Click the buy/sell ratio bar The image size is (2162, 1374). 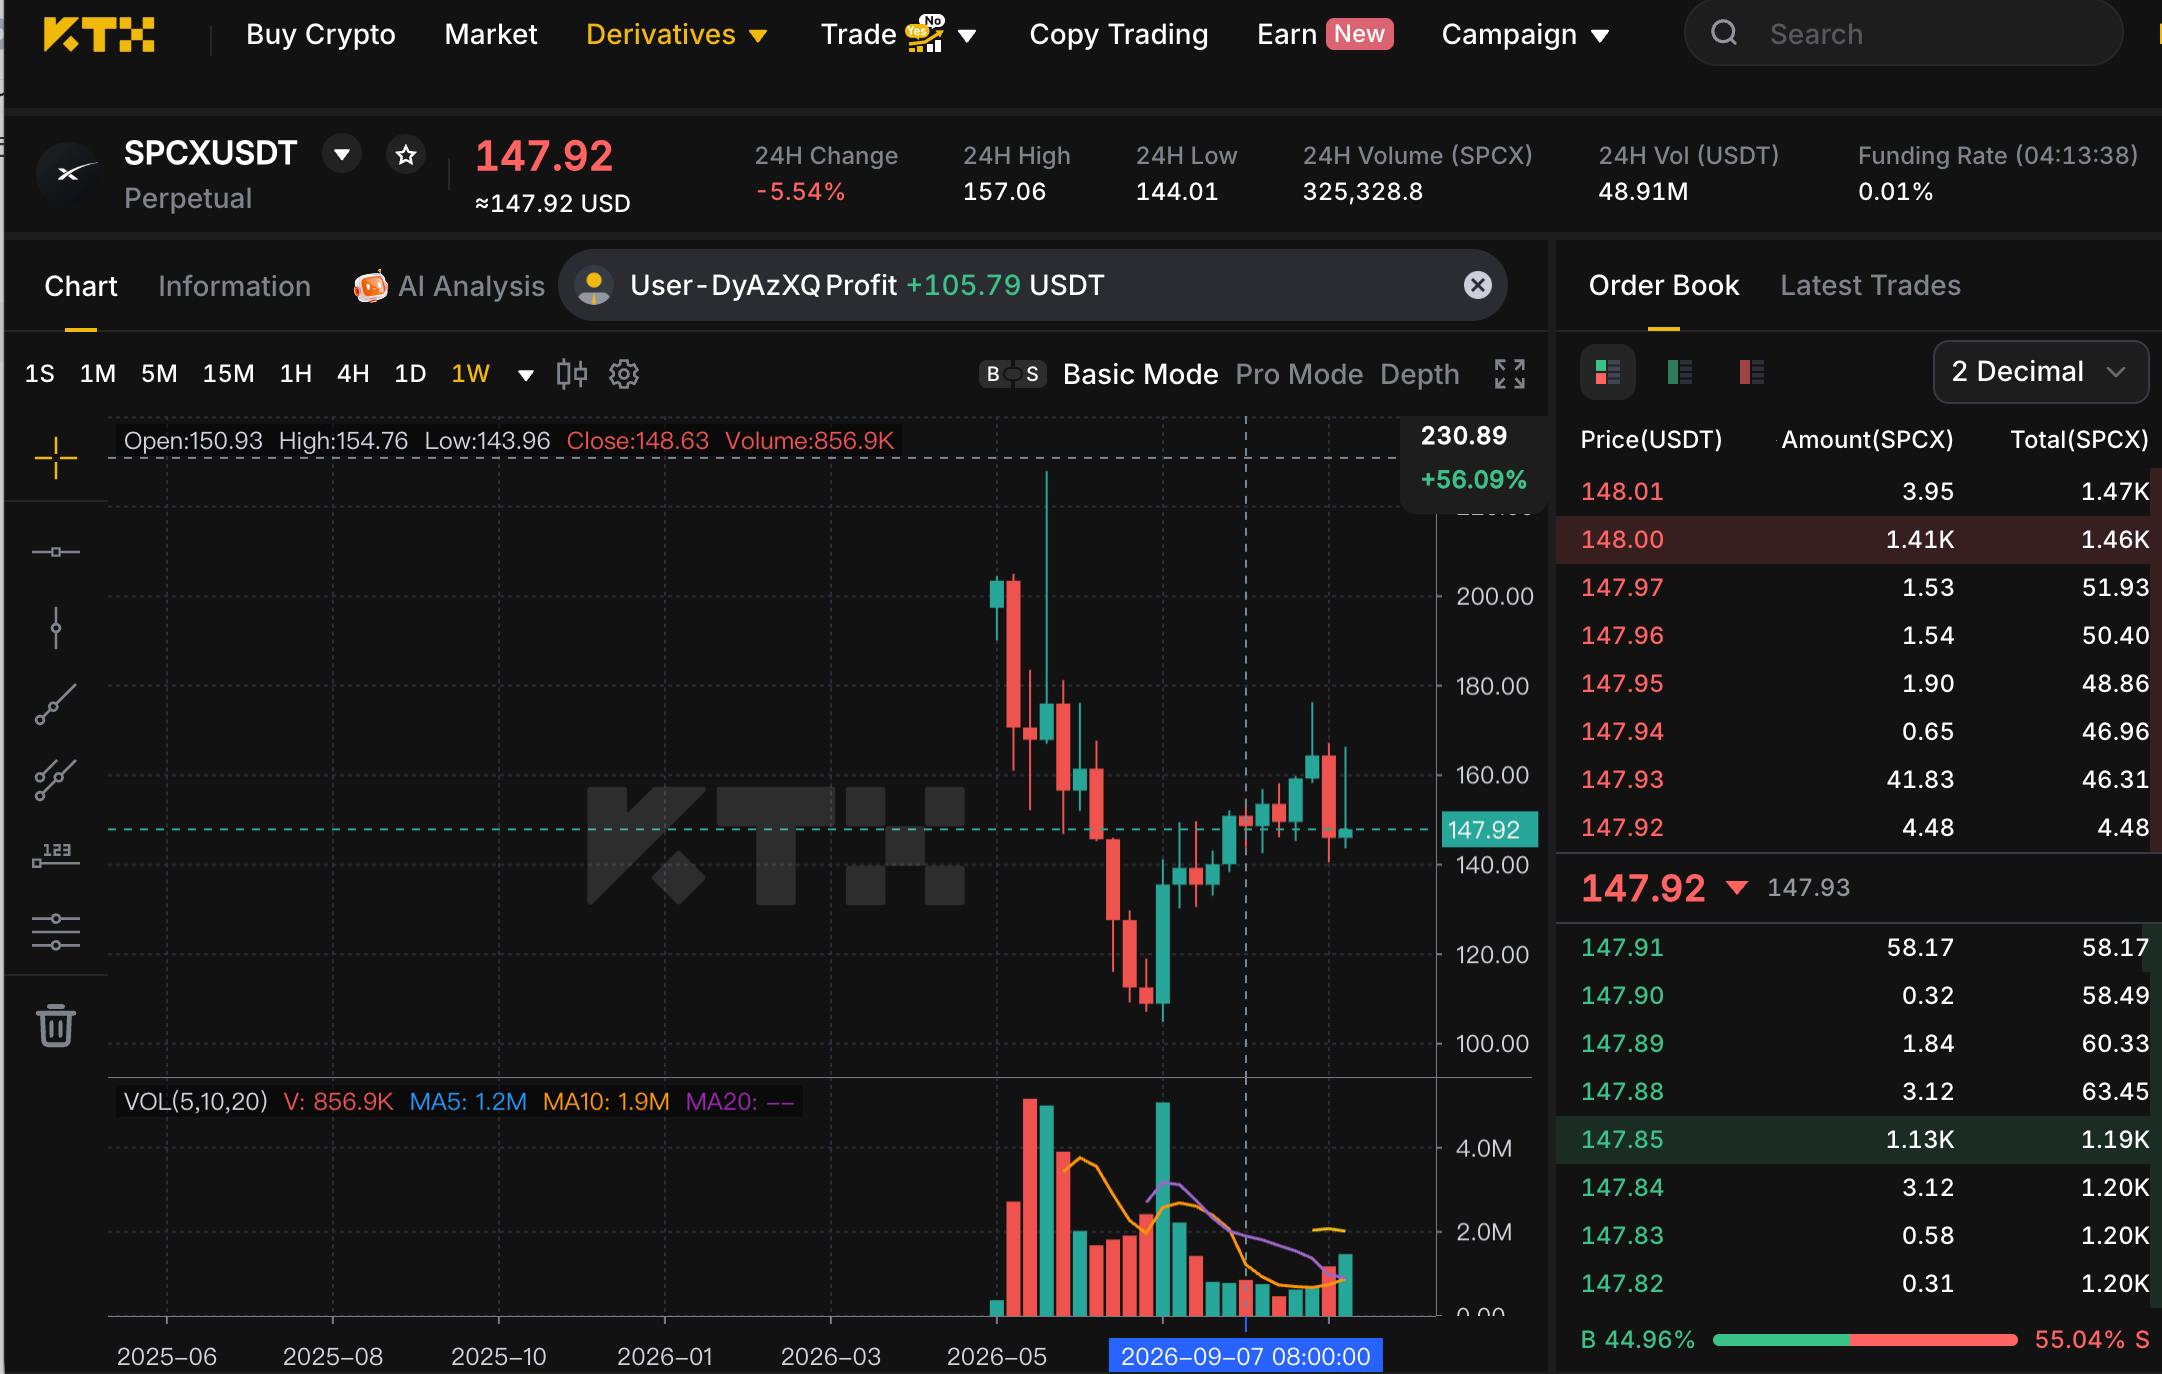coord(1865,1339)
